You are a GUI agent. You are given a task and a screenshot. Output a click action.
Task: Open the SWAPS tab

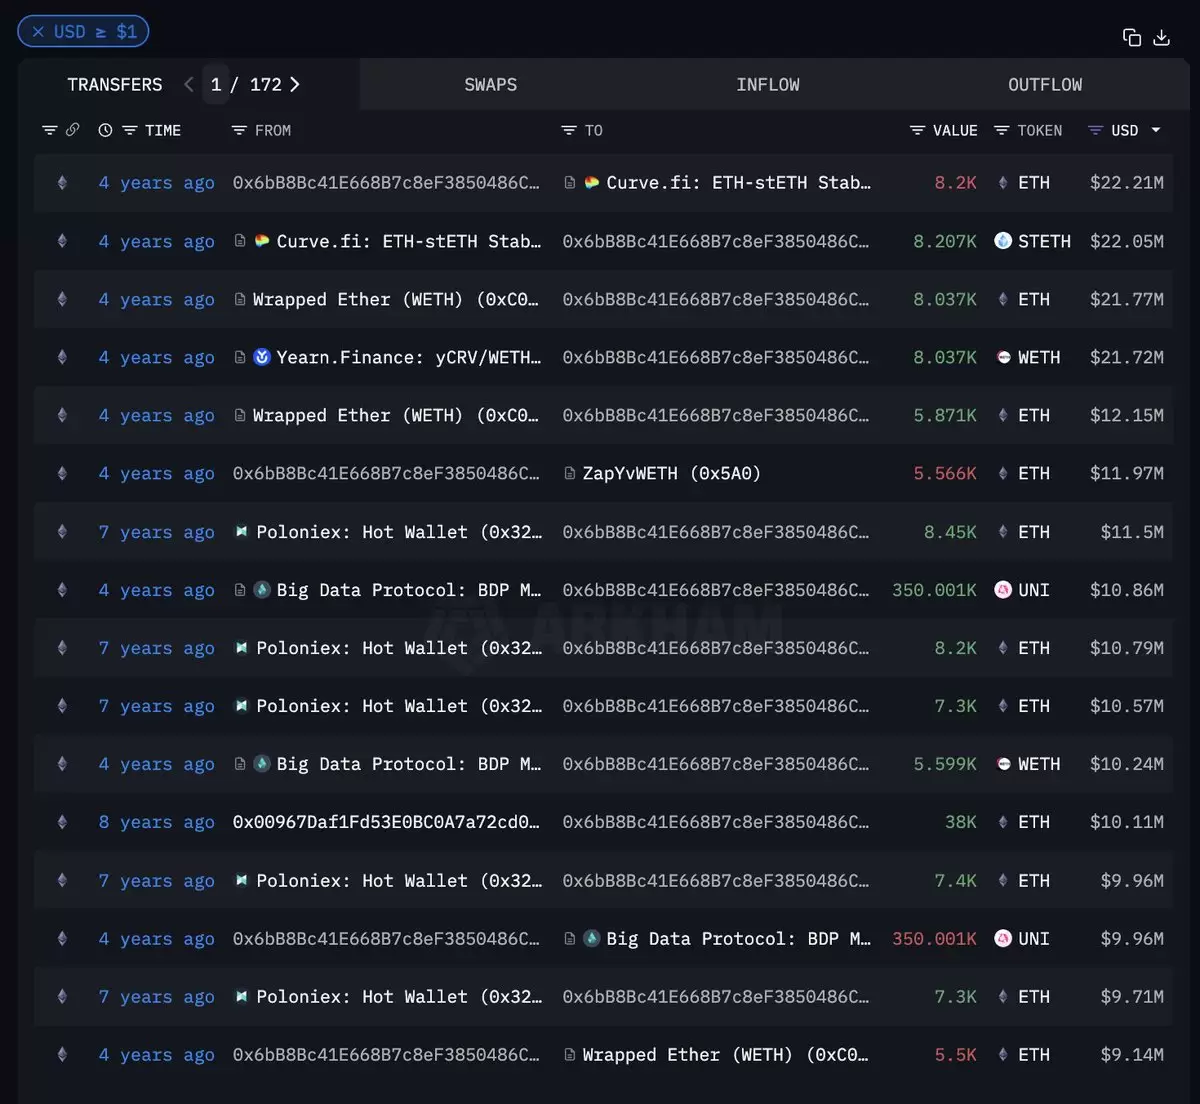pos(491,85)
